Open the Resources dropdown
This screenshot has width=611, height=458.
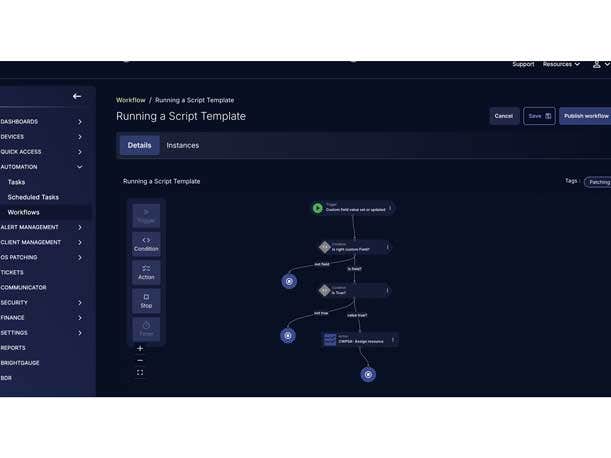click(561, 64)
